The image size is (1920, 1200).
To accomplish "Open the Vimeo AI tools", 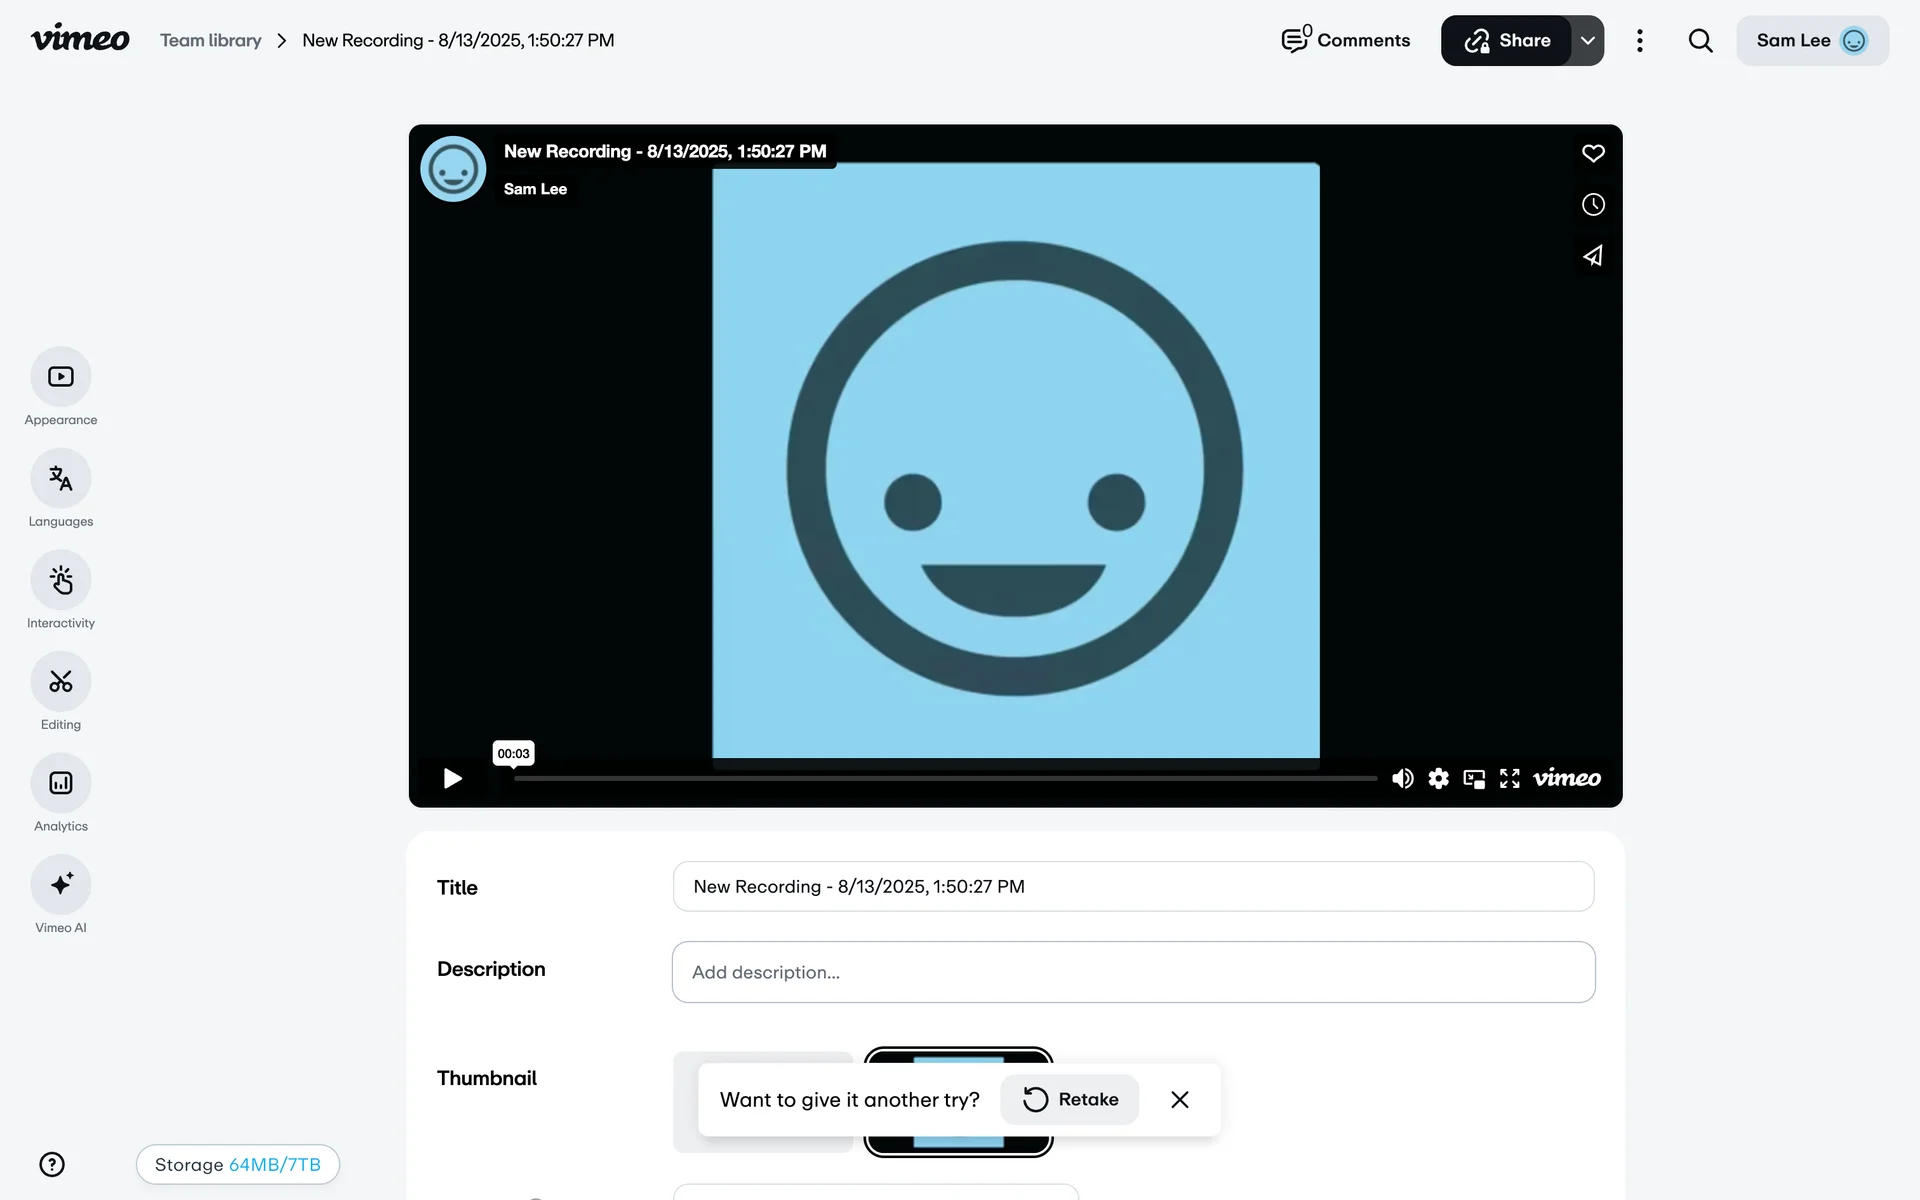I will point(61,885).
